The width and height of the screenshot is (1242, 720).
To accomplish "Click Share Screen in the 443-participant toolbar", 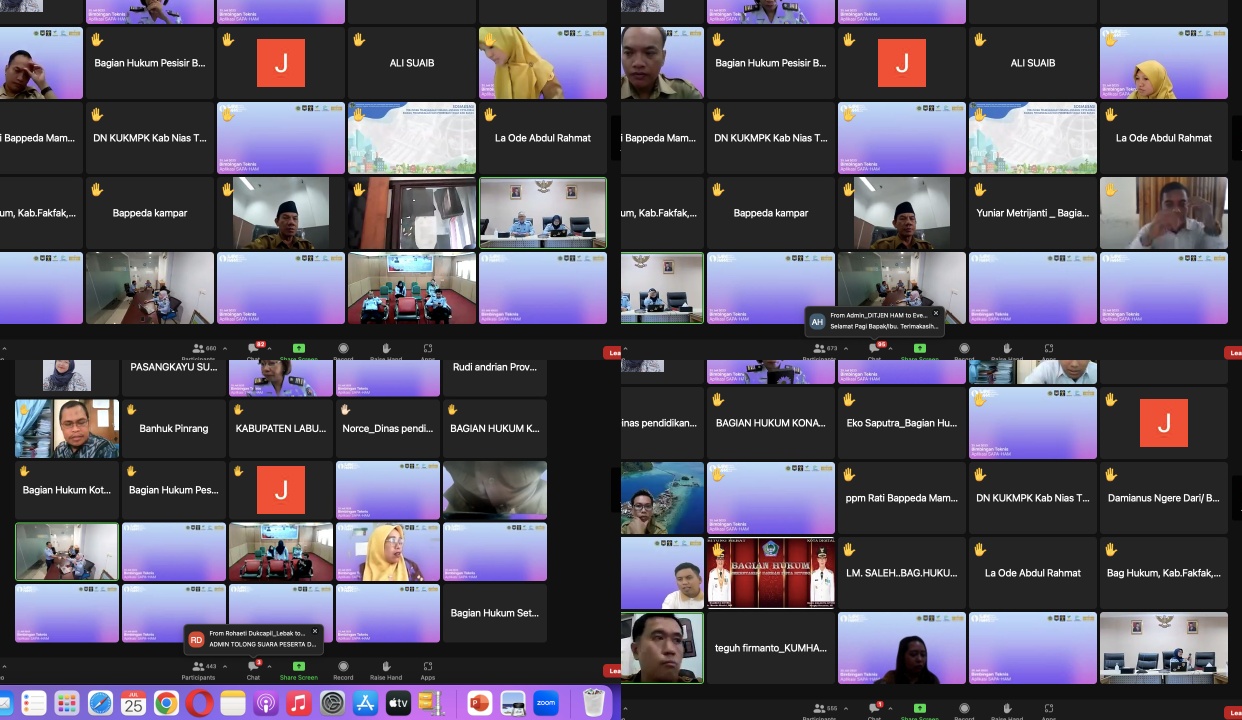I will (x=298, y=669).
